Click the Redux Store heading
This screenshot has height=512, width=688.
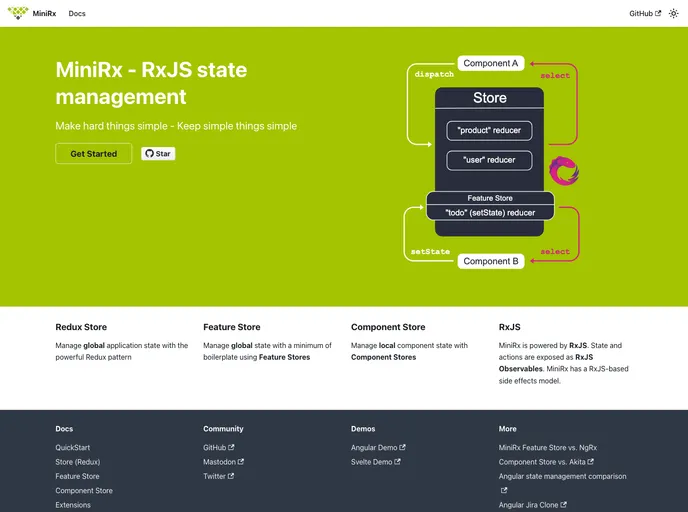(x=81, y=327)
